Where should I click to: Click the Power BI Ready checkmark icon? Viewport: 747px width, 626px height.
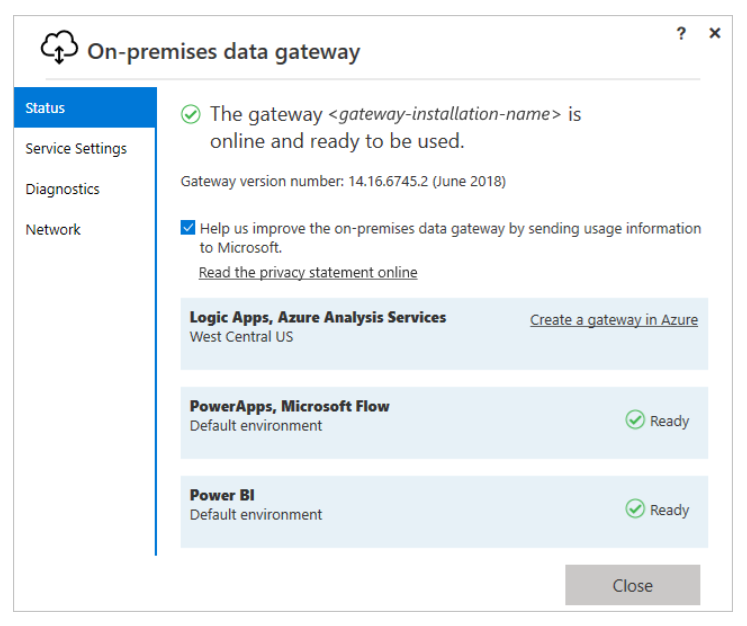tap(634, 510)
